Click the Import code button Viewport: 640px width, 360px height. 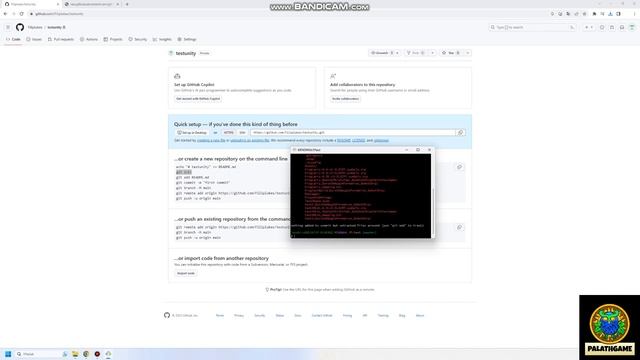186,273
